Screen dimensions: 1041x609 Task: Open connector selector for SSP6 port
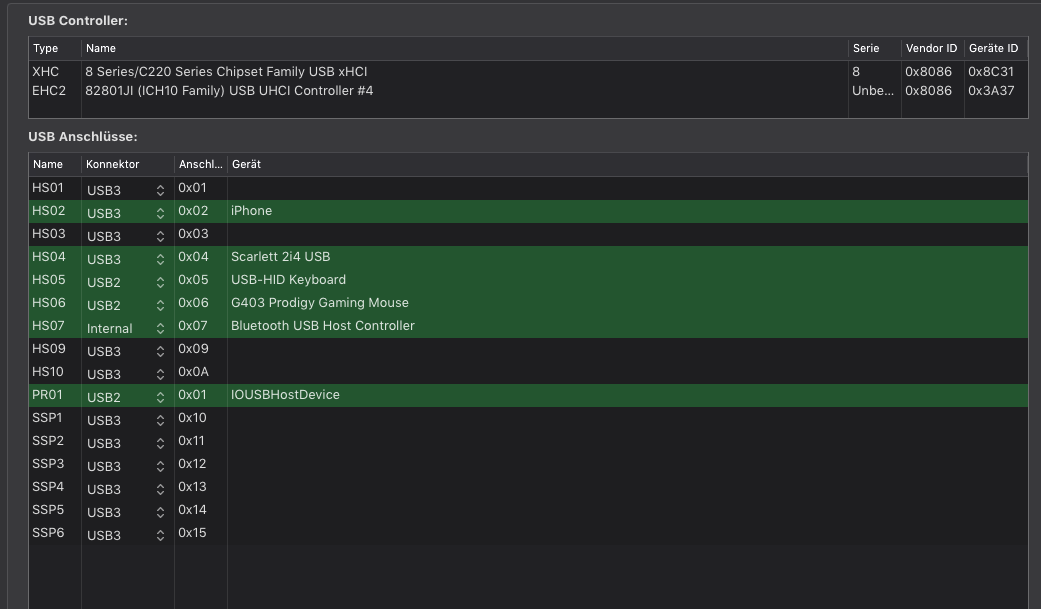(x=160, y=534)
